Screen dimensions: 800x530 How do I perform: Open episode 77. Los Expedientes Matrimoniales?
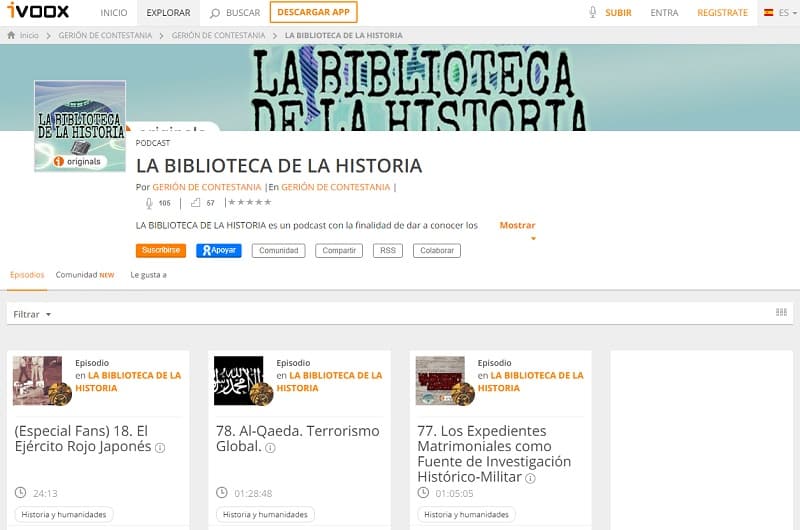[494, 454]
